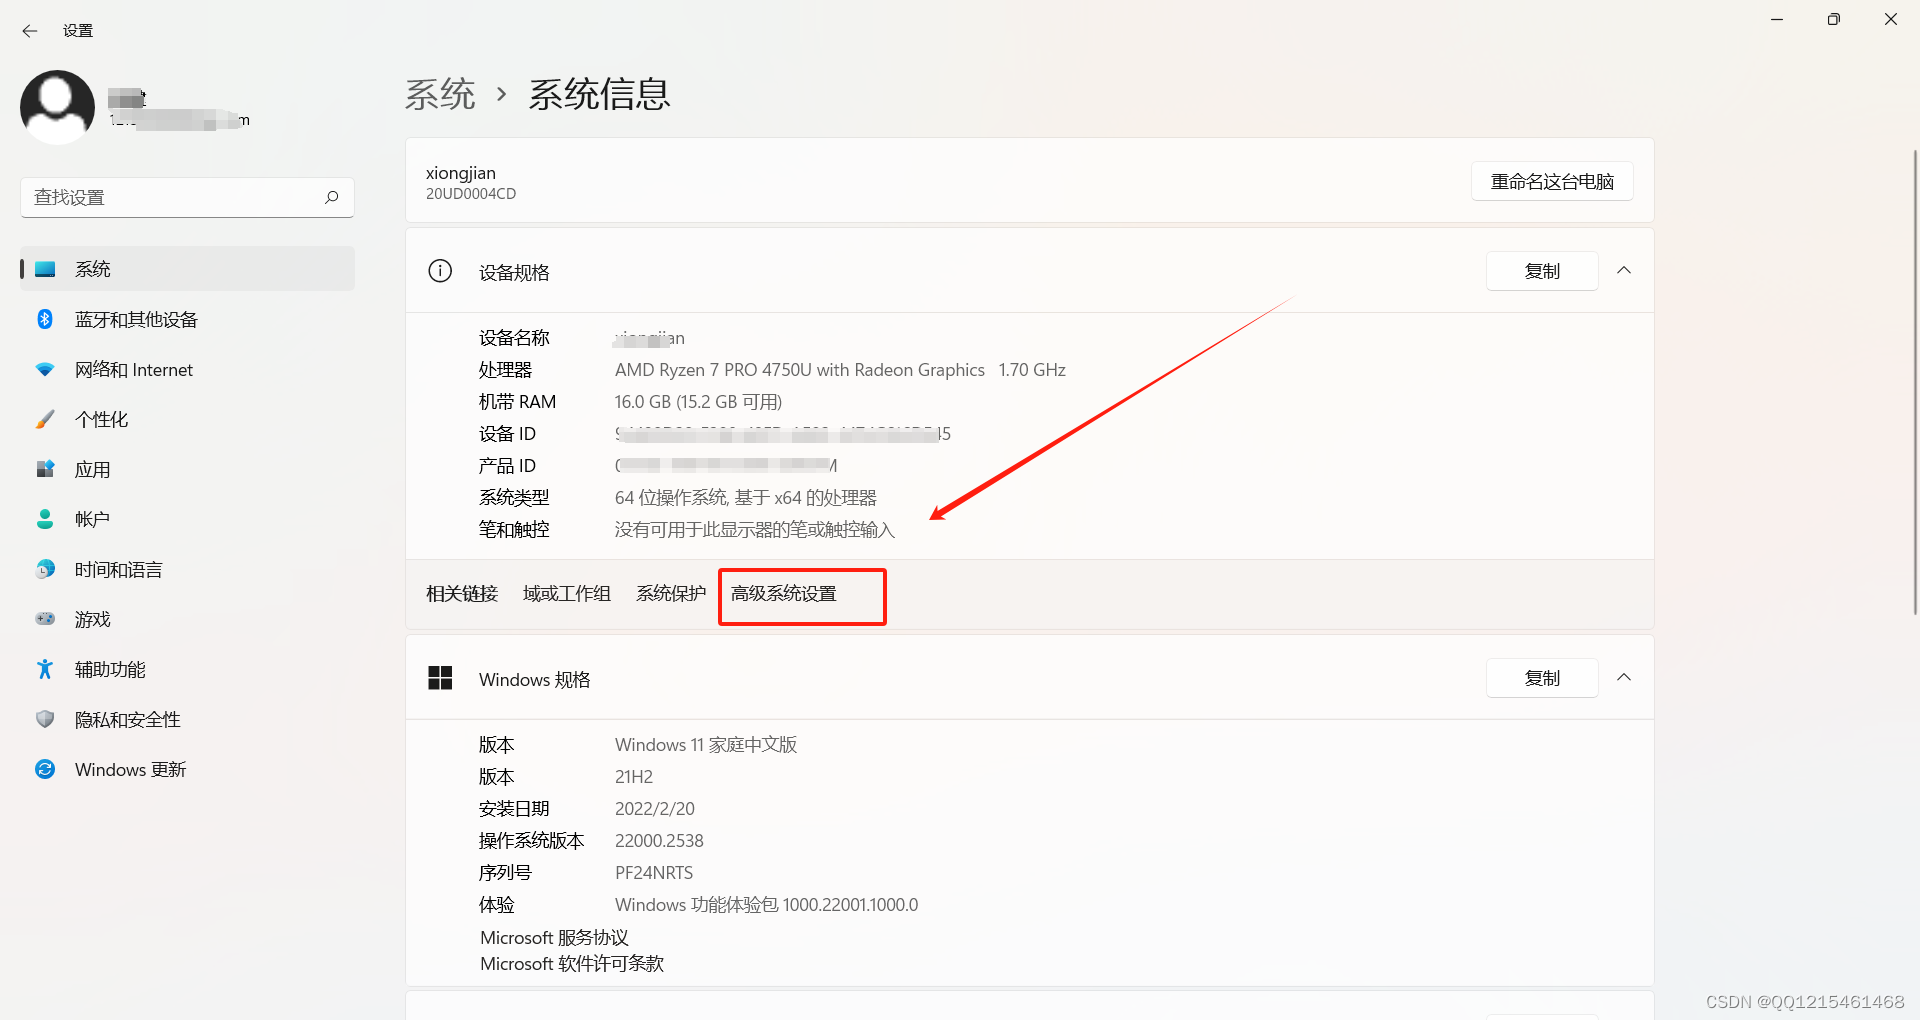The height and width of the screenshot is (1020, 1920).
Task: Click the Windows logo beside Windows 规格
Action: click(440, 678)
